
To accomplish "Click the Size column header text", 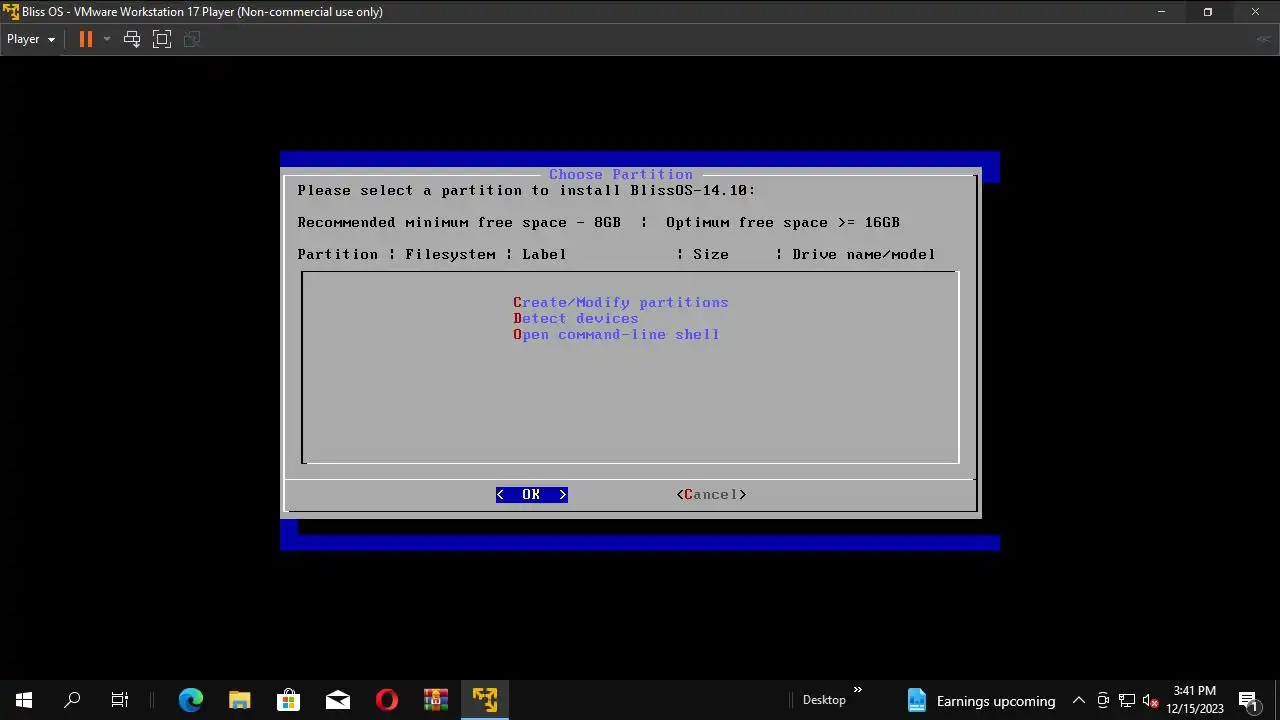I will (711, 254).
